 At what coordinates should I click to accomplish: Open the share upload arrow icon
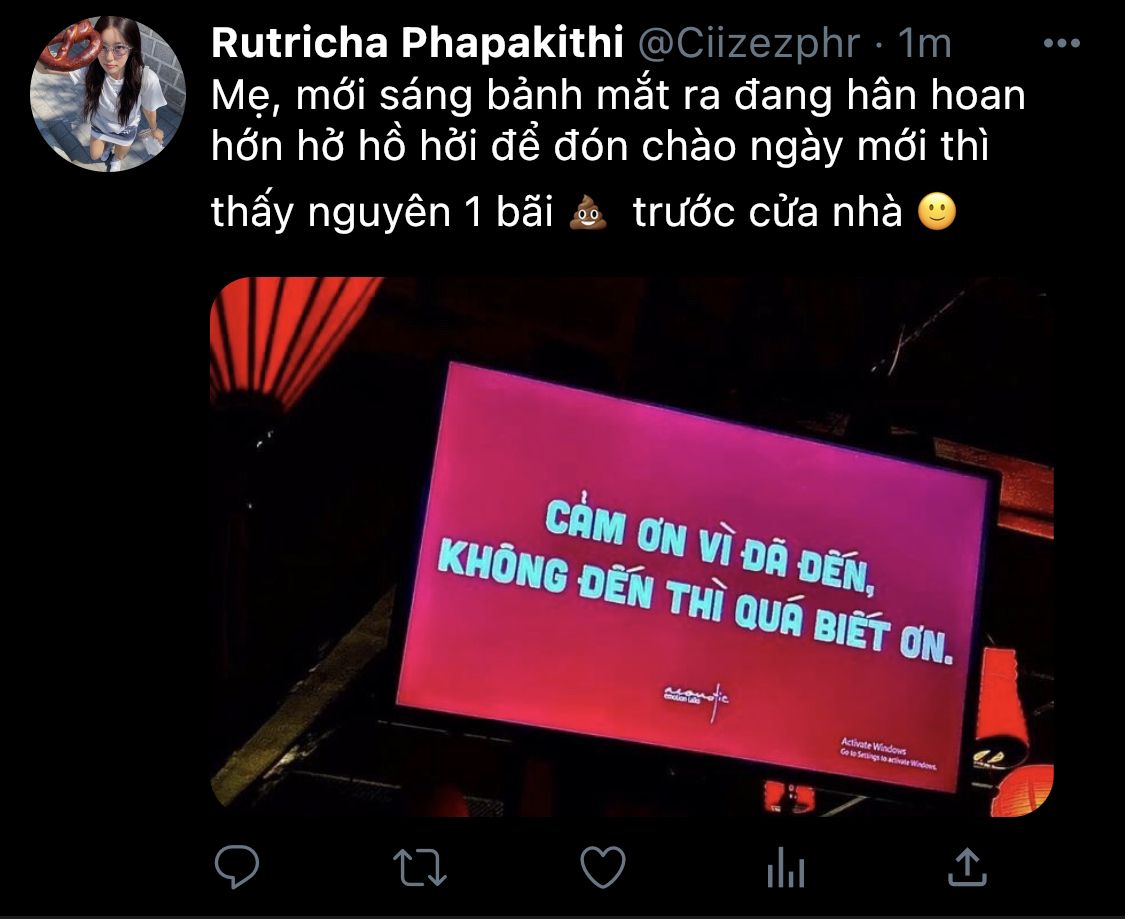(968, 867)
